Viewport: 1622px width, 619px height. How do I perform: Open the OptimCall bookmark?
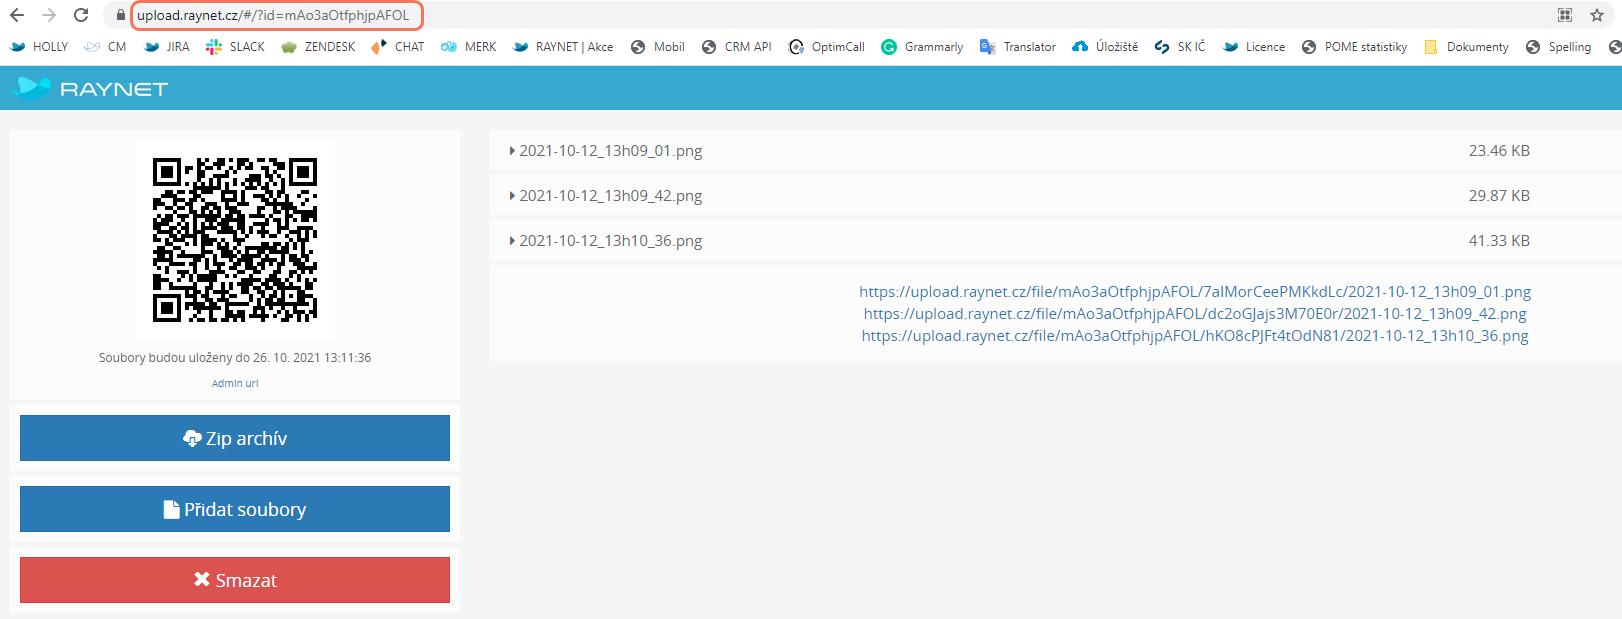click(x=827, y=47)
